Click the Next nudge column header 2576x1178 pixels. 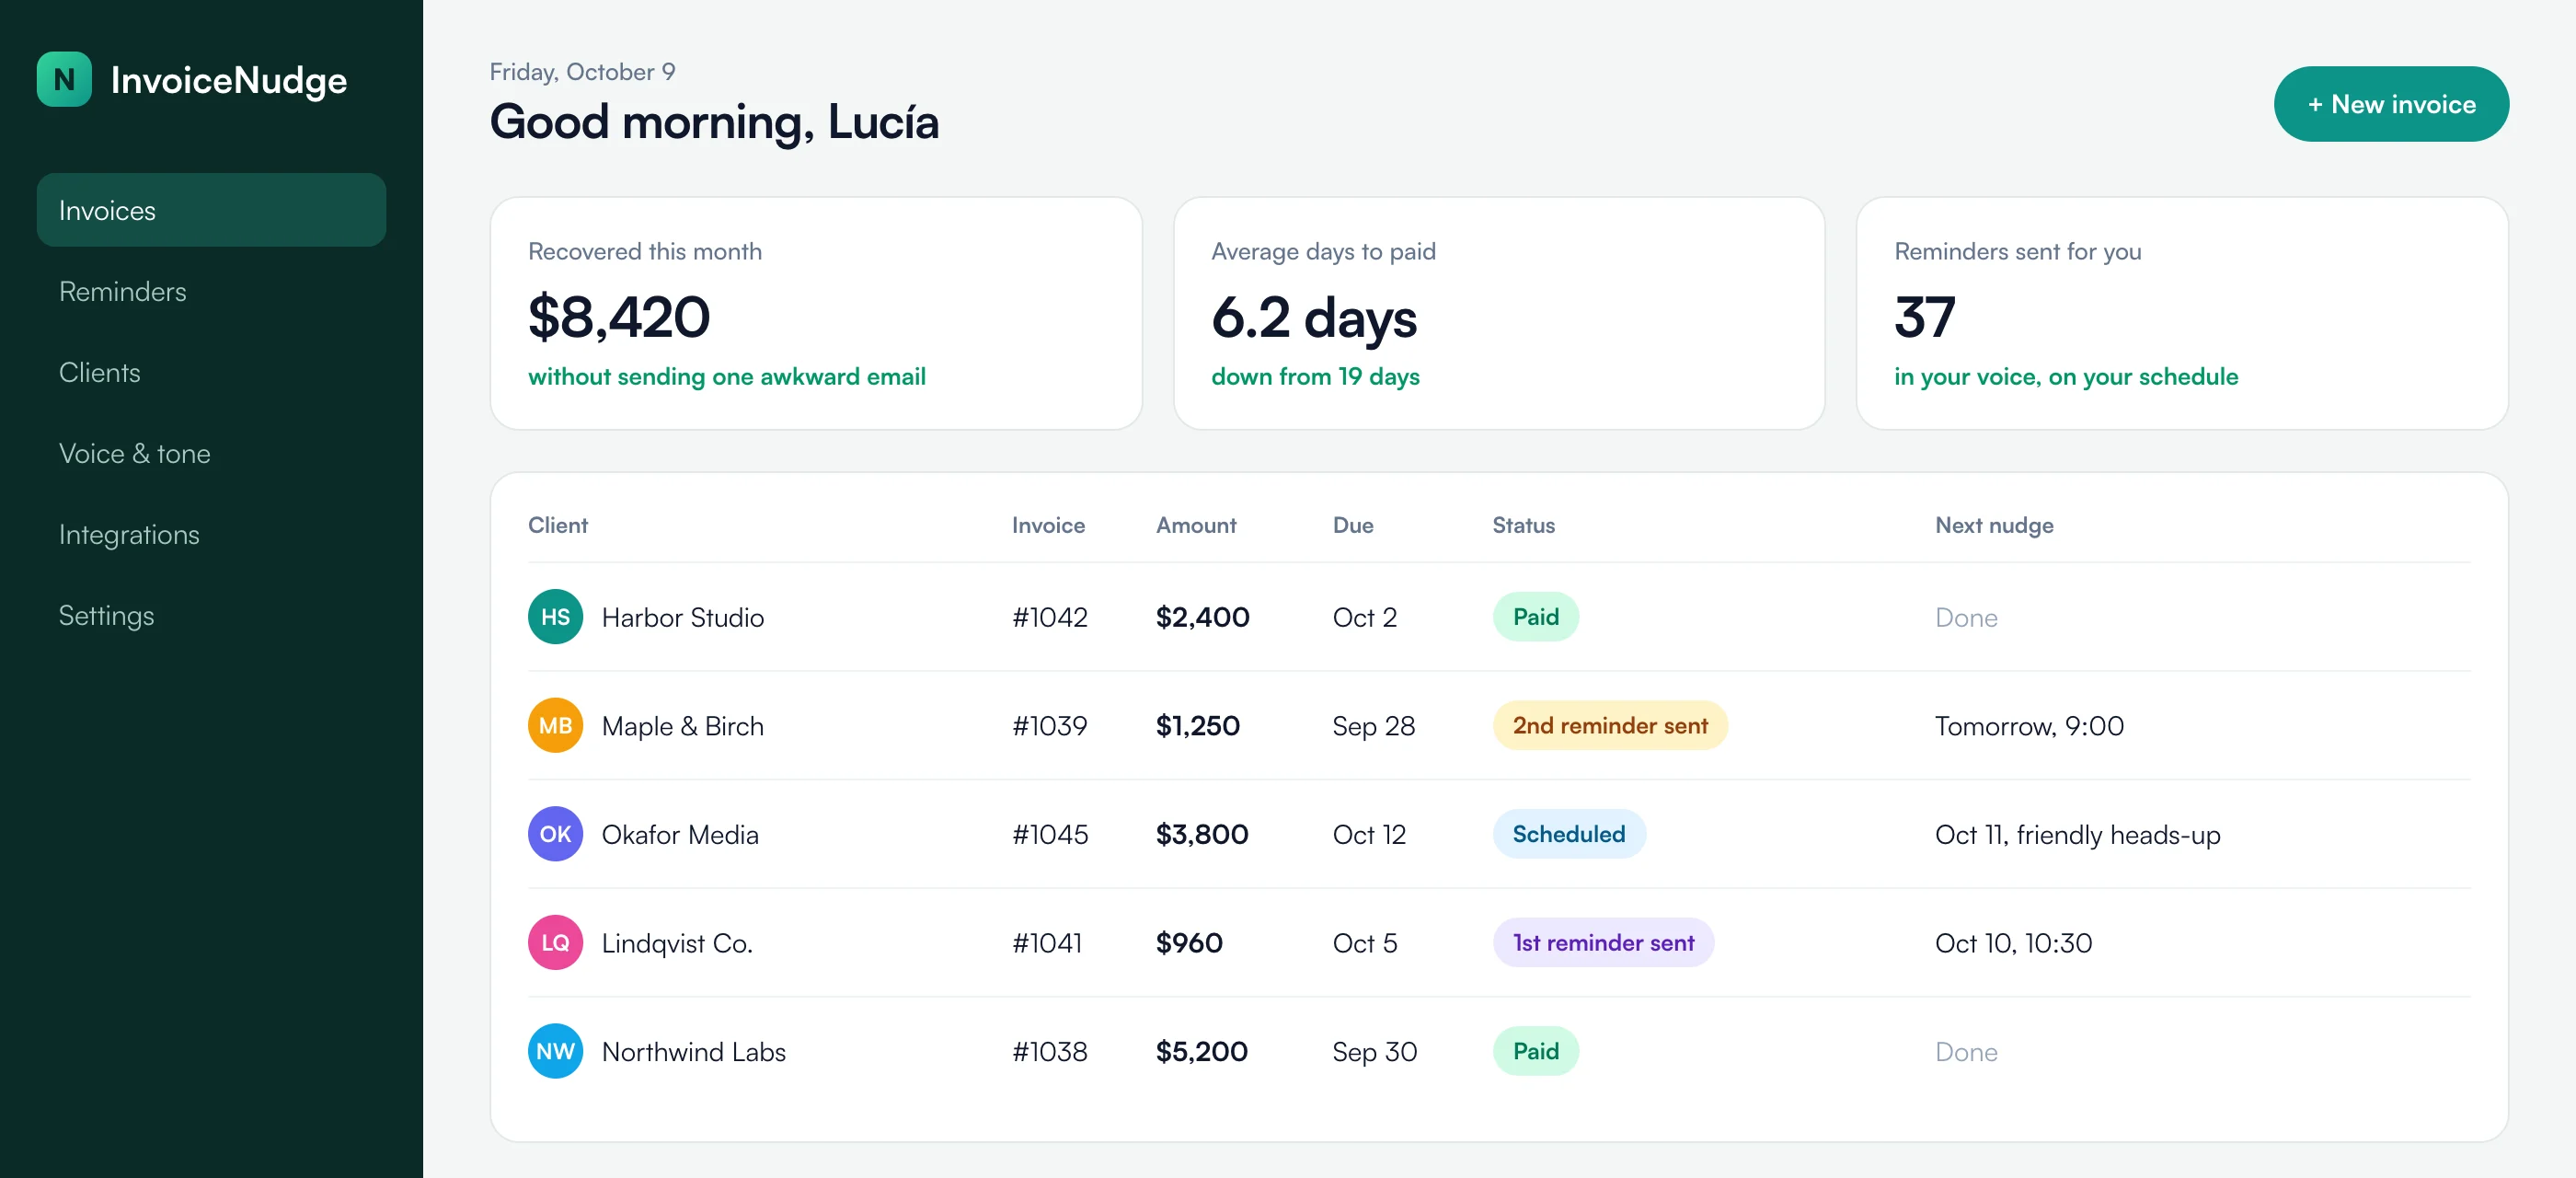tap(1994, 526)
